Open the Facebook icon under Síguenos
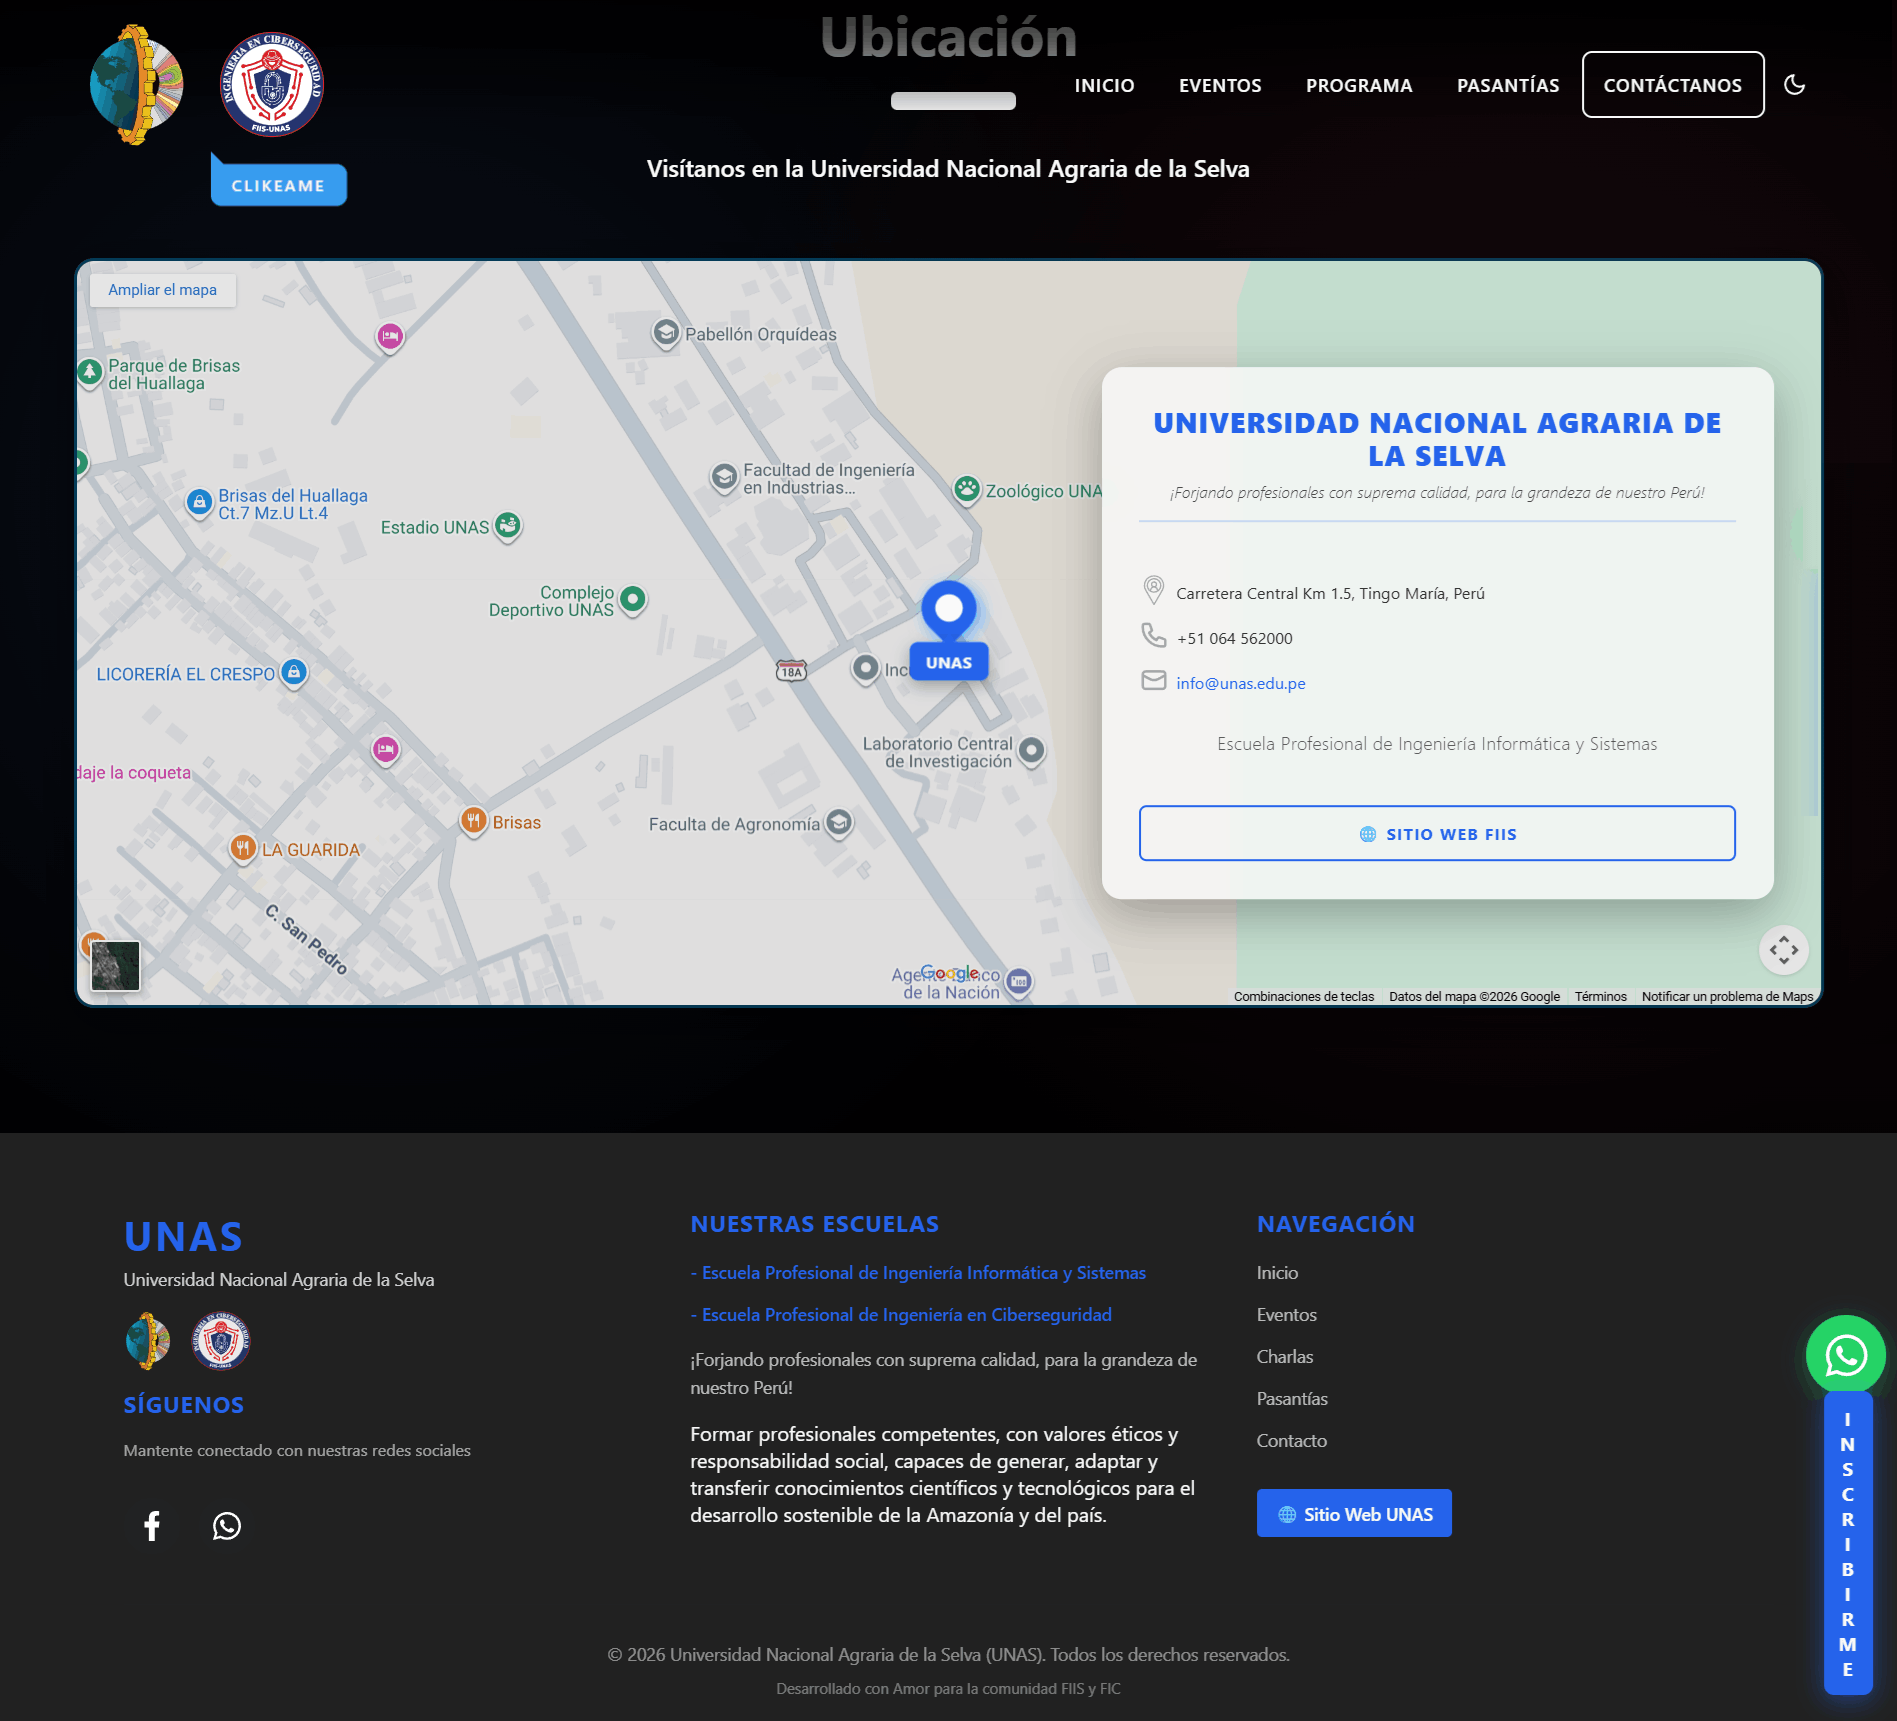This screenshot has height=1721, width=1897. (x=152, y=1526)
